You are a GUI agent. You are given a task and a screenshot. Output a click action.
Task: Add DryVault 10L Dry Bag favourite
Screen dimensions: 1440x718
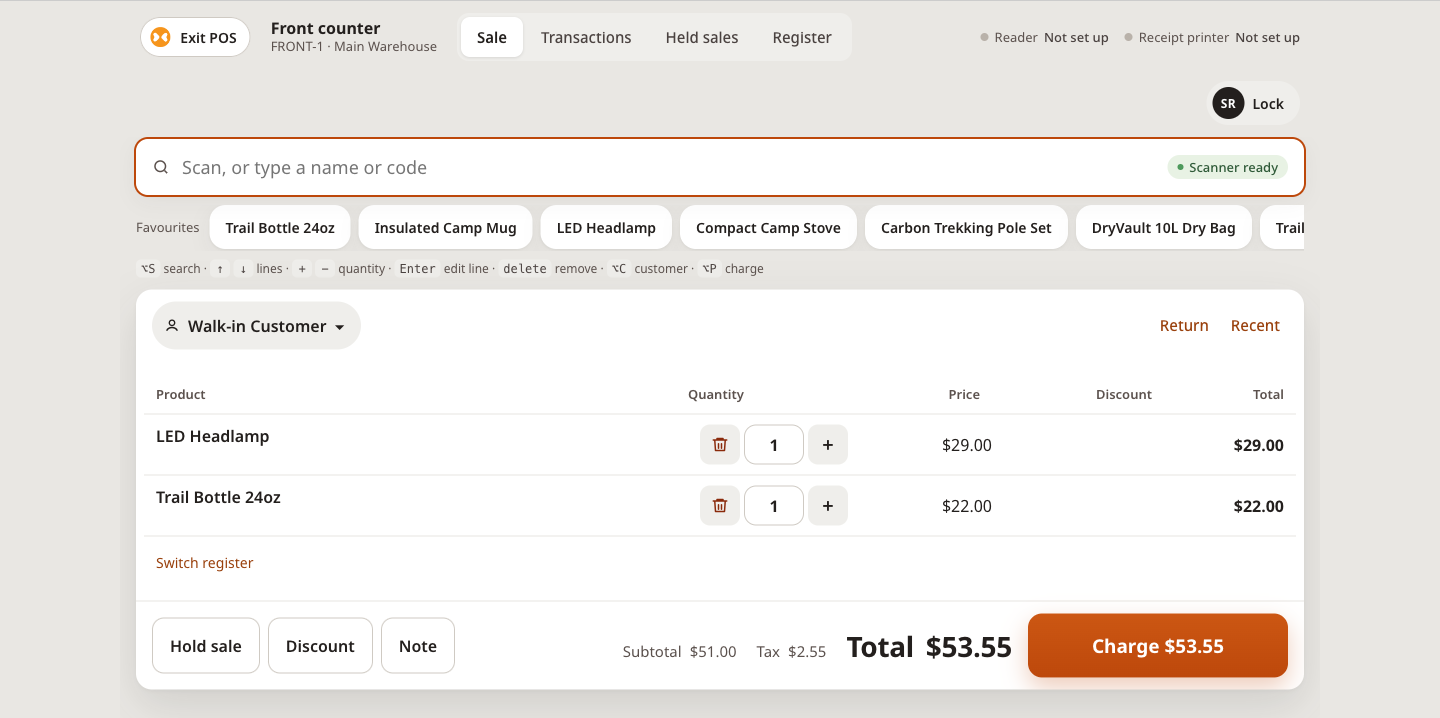[x=1164, y=228]
